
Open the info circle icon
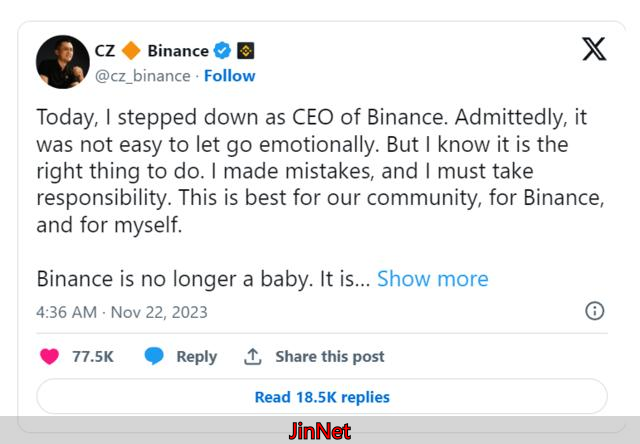pyautogui.click(x=594, y=310)
